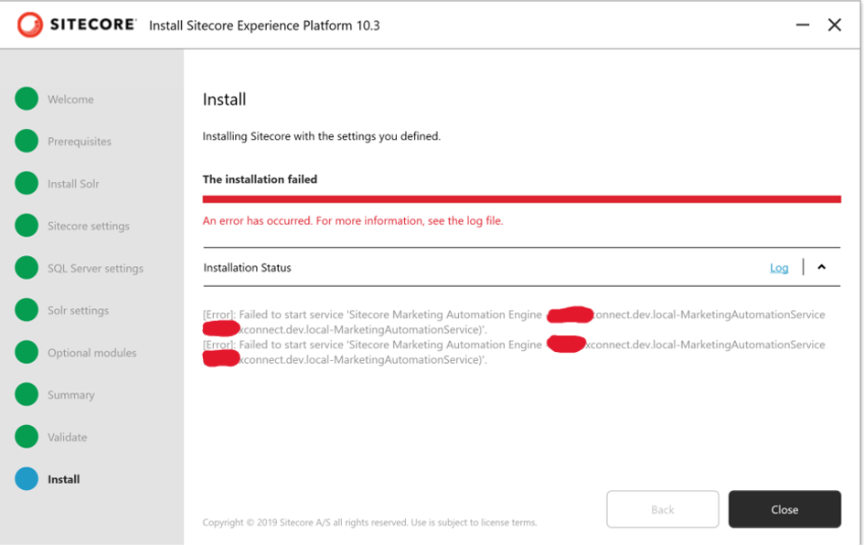The width and height of the screenshot is (864, 546).
Task: Click the green SQL Server settings circle
Action: click(x=26, y=268)
